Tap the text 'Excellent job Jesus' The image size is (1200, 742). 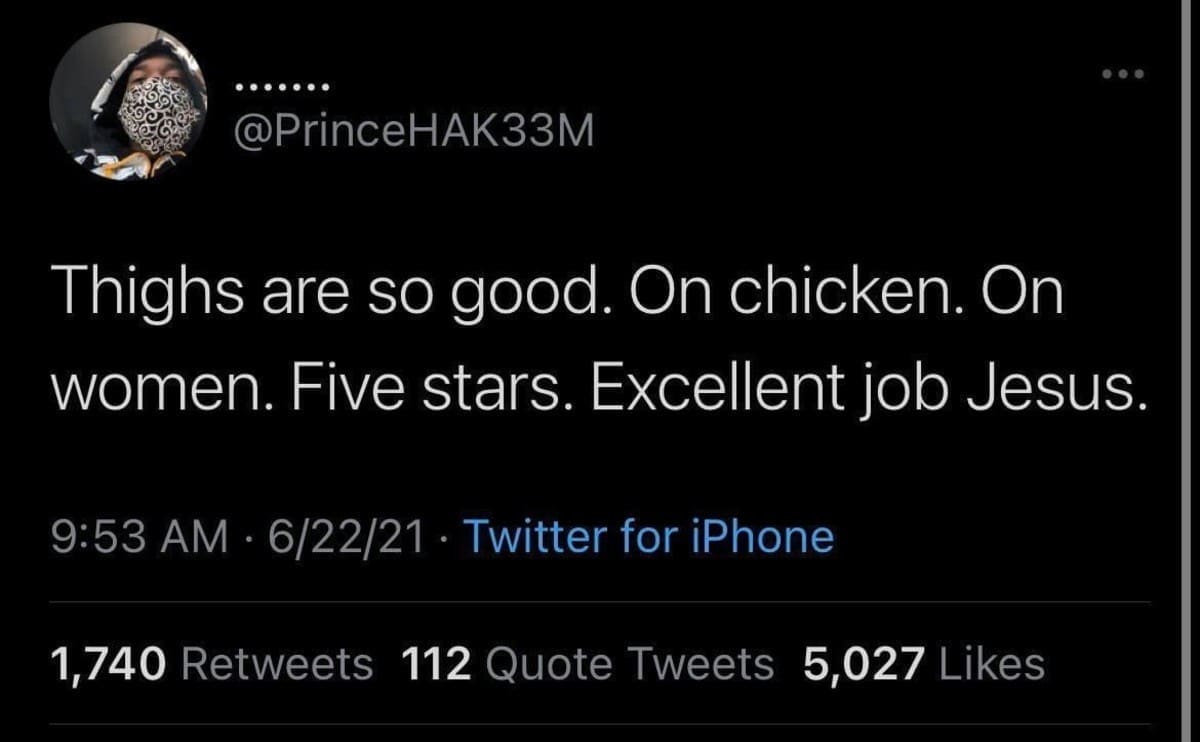(x=867, y=390)
